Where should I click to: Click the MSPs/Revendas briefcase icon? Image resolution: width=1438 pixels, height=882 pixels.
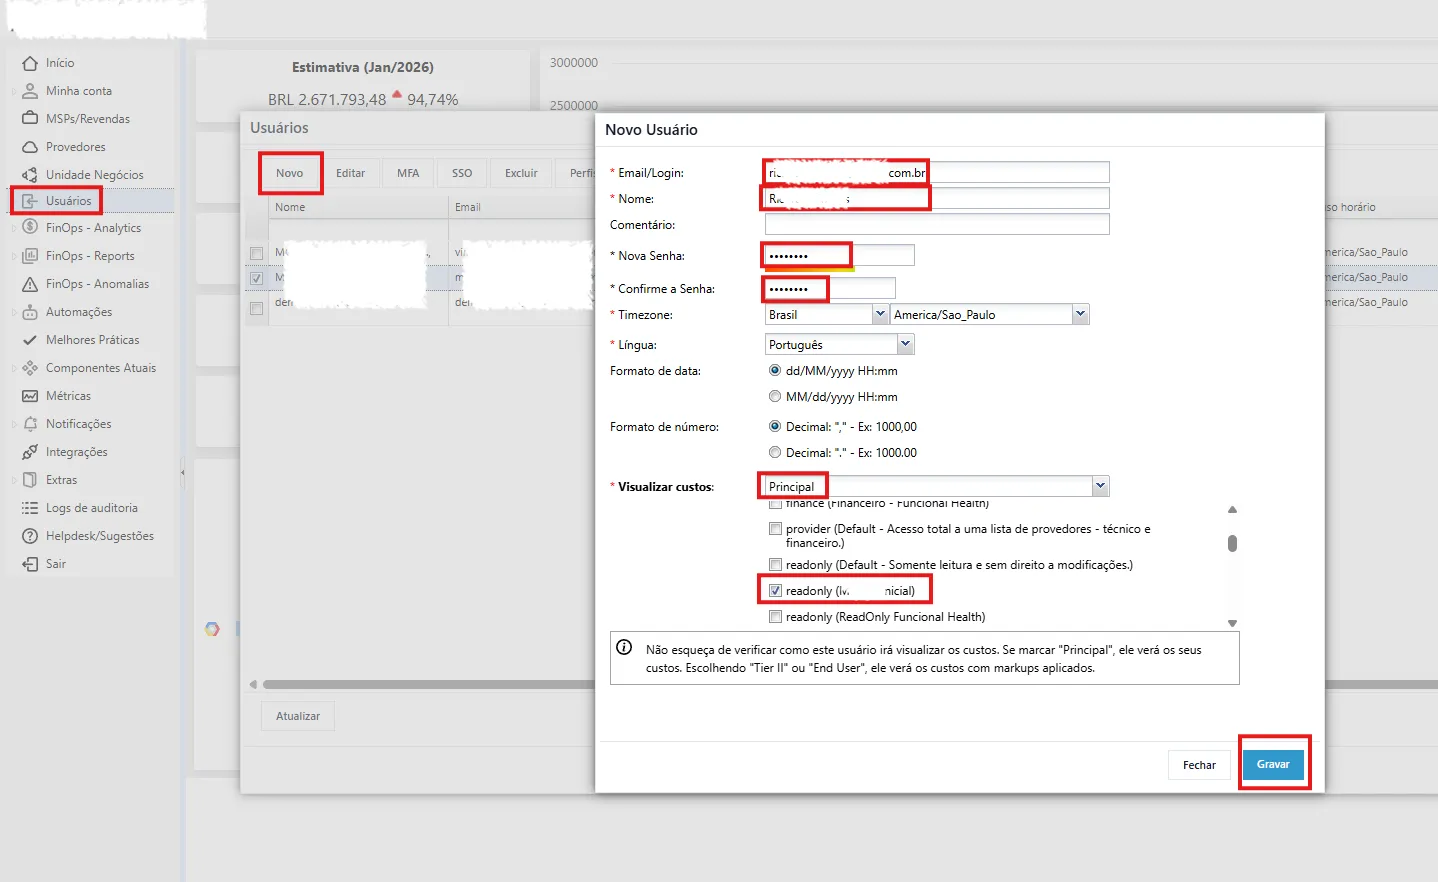tap(30, 119)
